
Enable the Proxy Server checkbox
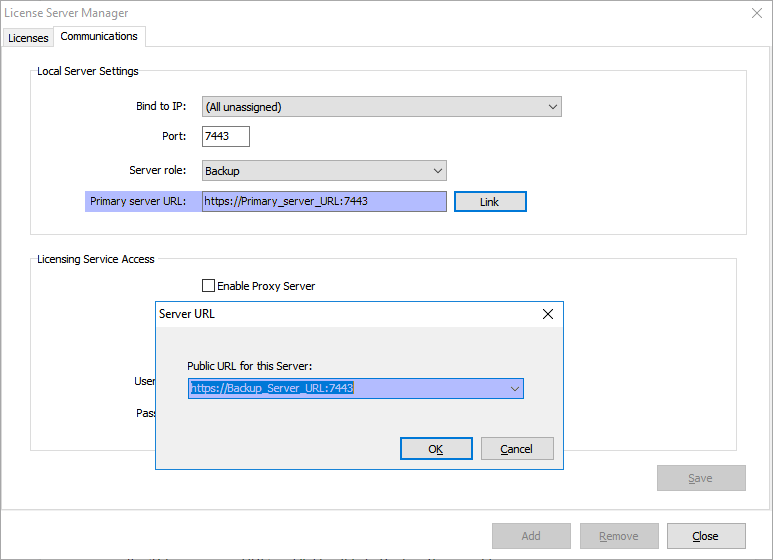pos(209,286)
